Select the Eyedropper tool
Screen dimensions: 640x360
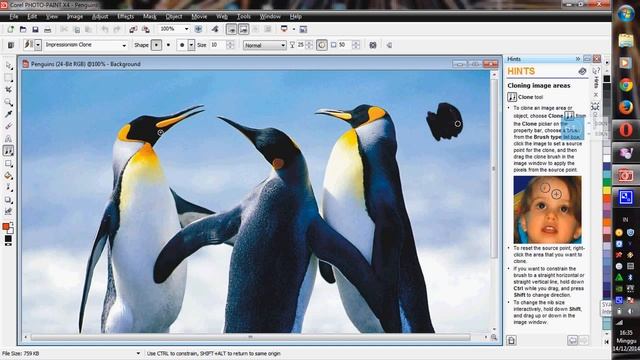click(x=9, y=114)
